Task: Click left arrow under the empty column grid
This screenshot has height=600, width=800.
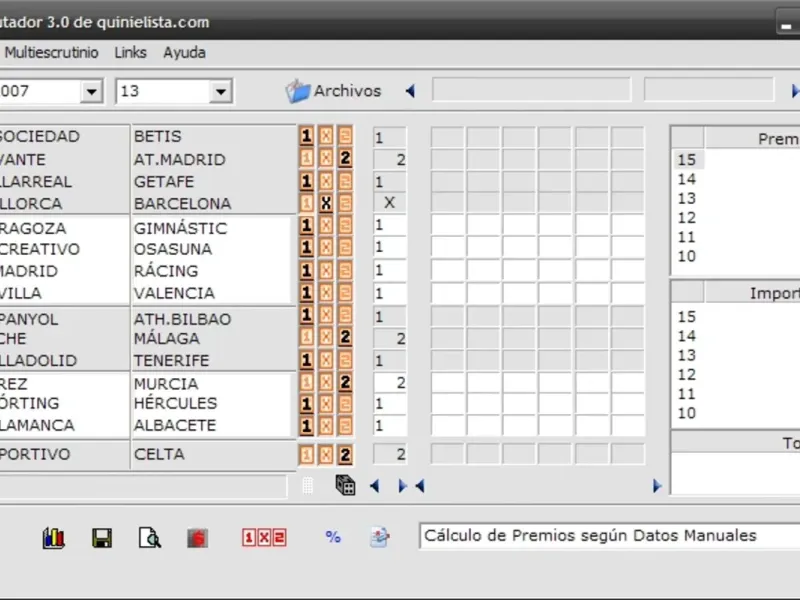Action: tap(420, 486)
